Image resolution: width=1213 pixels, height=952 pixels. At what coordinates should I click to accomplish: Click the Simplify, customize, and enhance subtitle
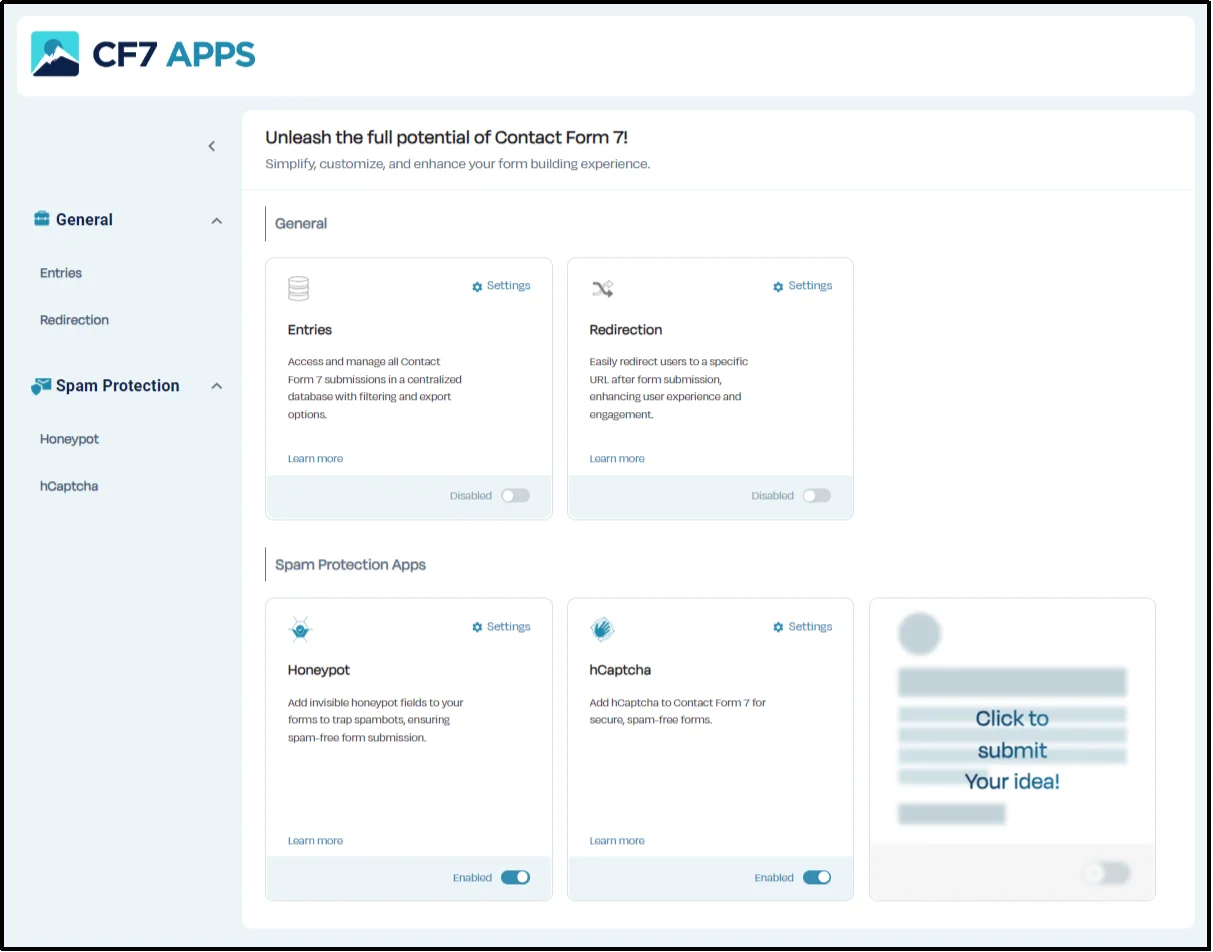point(458,164)
